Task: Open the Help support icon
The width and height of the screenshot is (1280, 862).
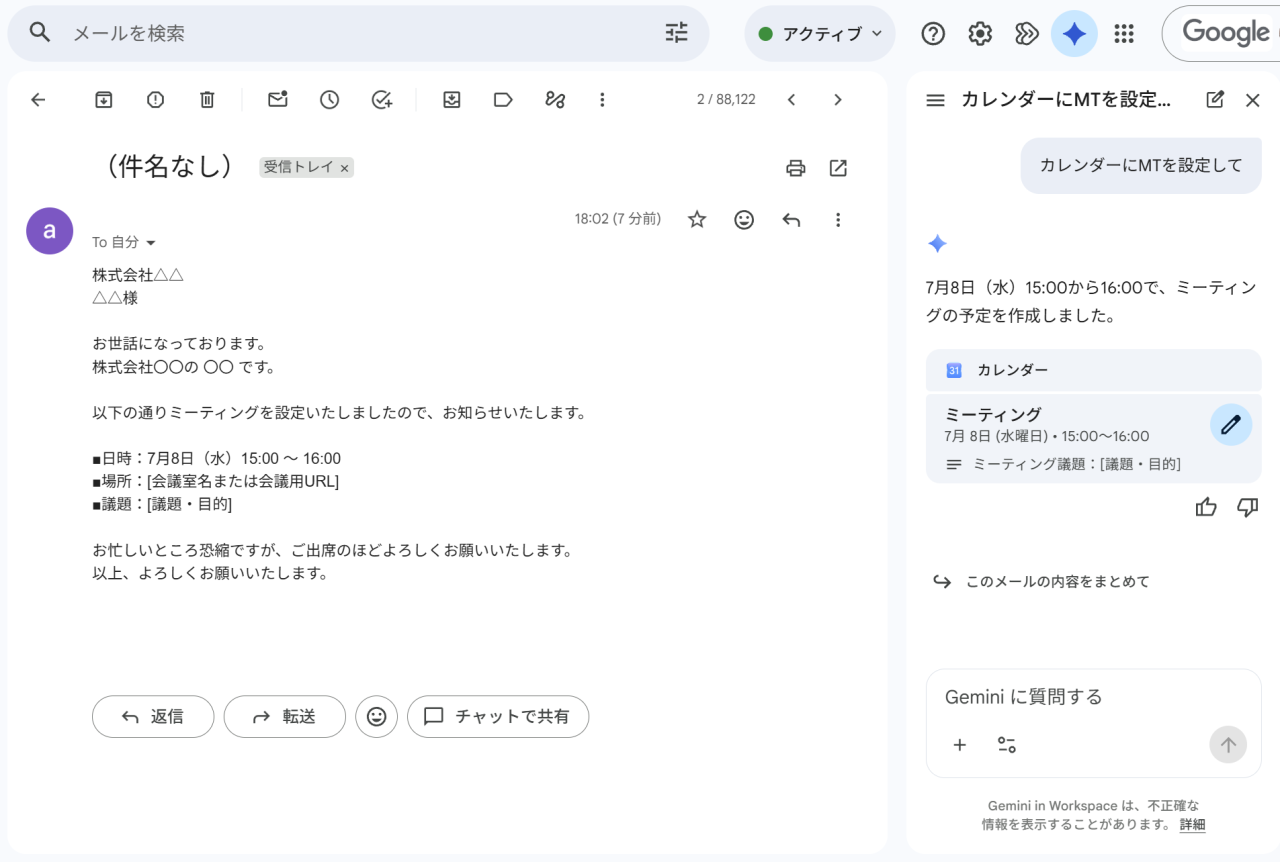Action: pyautogui.click(x=933, y=34)
